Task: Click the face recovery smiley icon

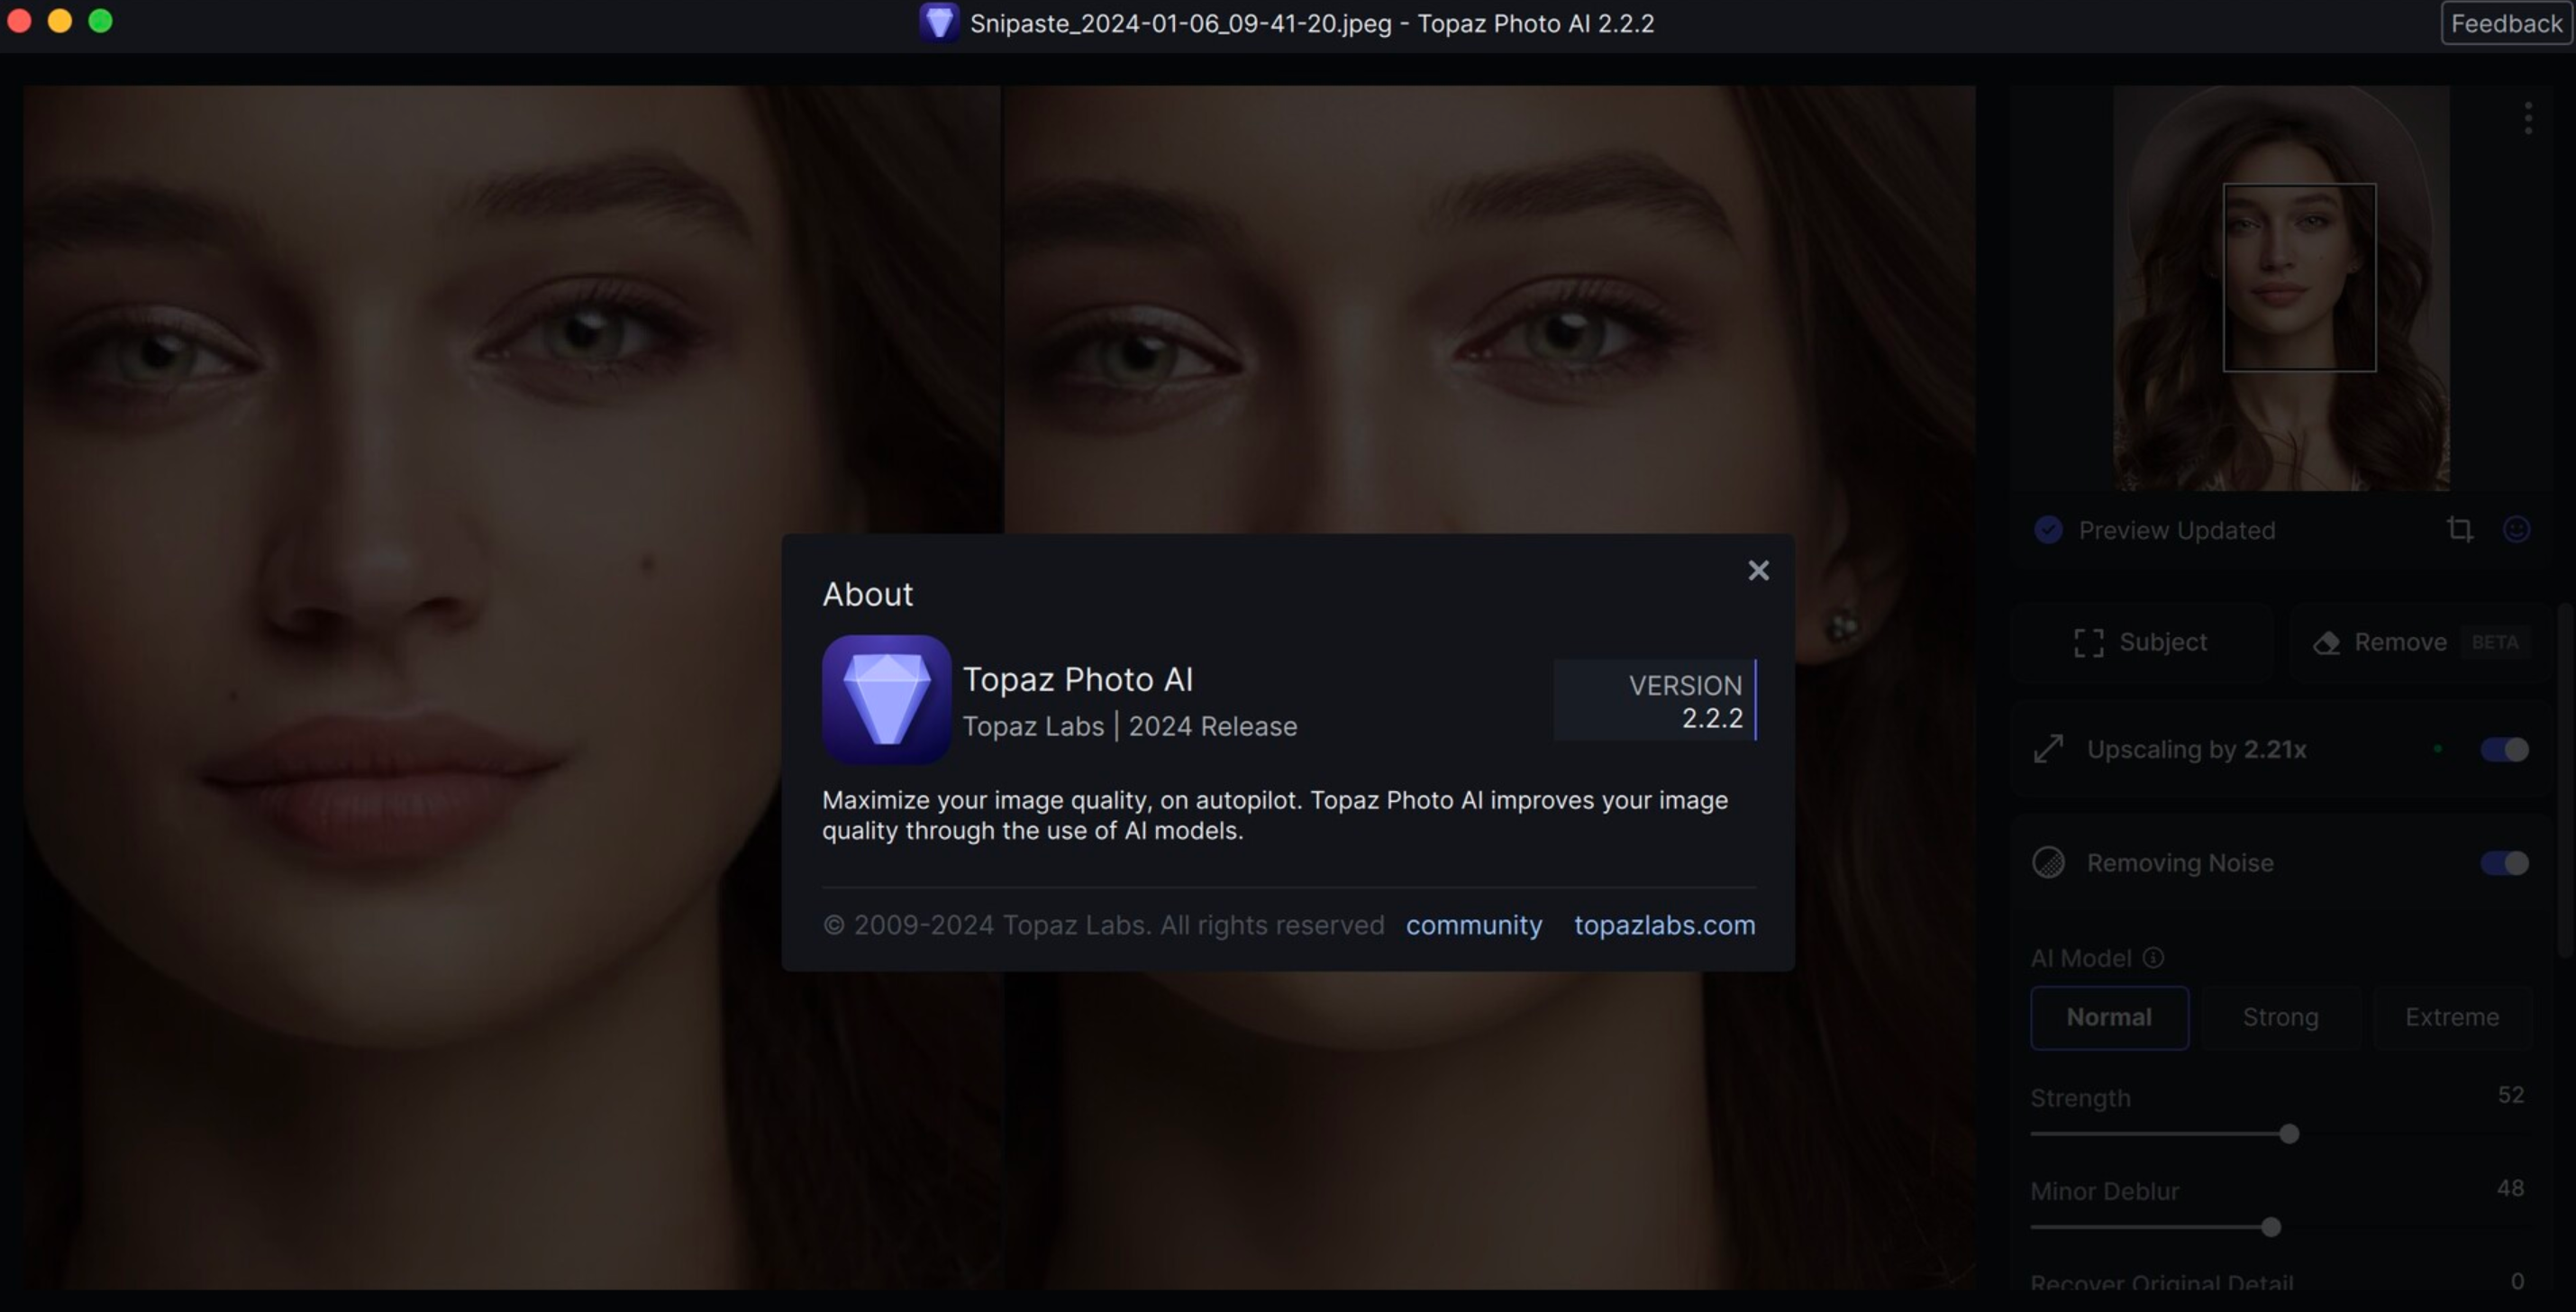Action: [x=2517, y=529]
